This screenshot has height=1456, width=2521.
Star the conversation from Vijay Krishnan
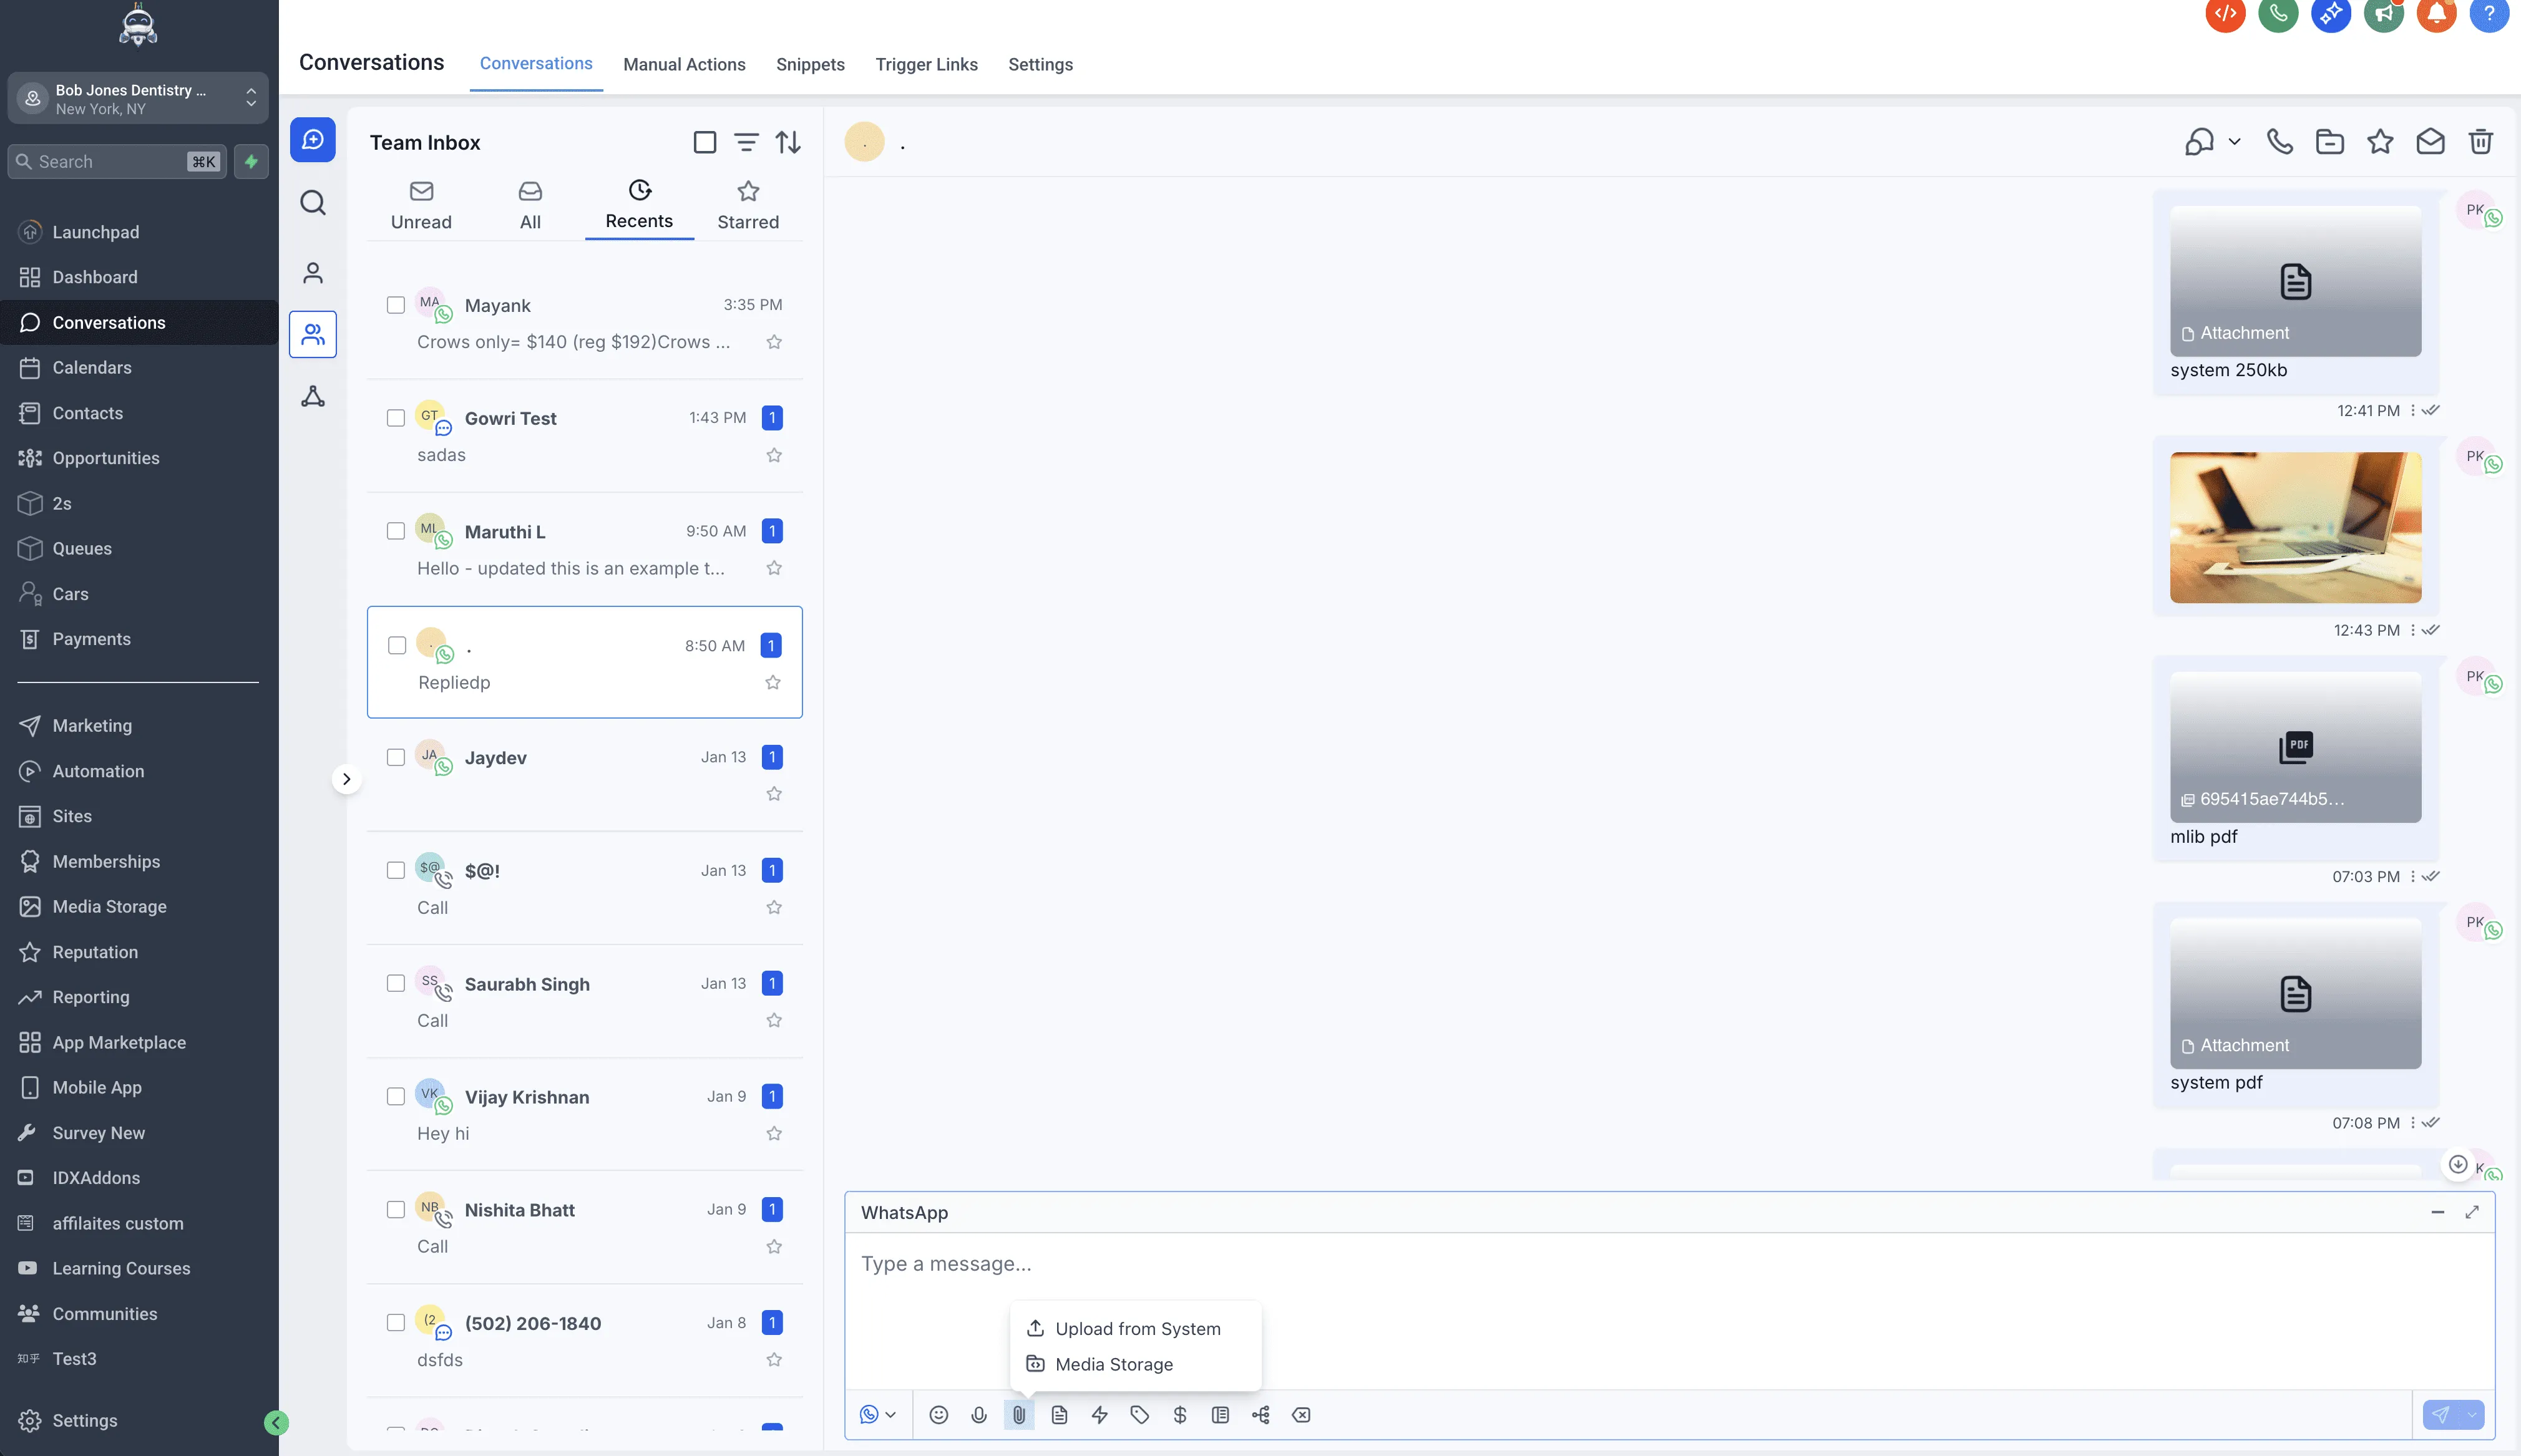(x=773, y=1133)
